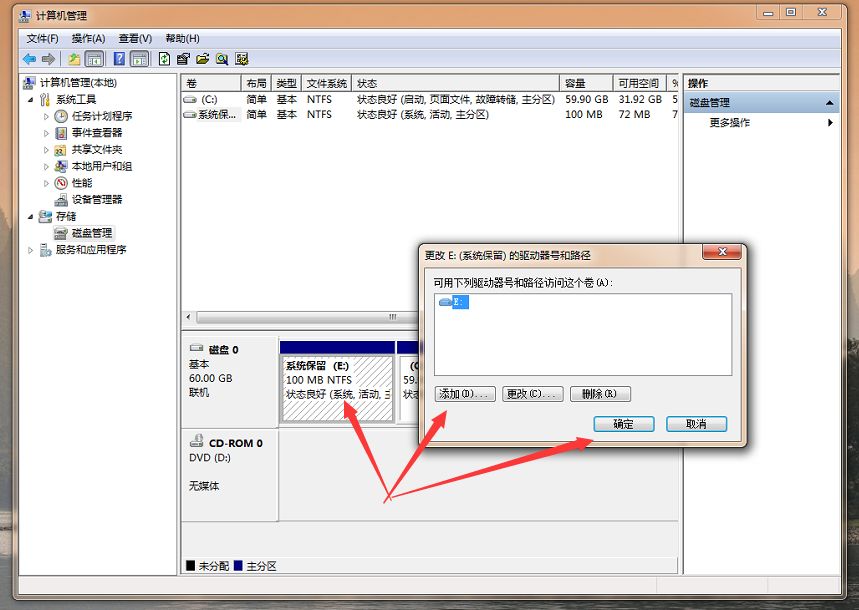Select the 设备管理器 item in the tree
Screen dimensions: 859x610
click(96, 199)
